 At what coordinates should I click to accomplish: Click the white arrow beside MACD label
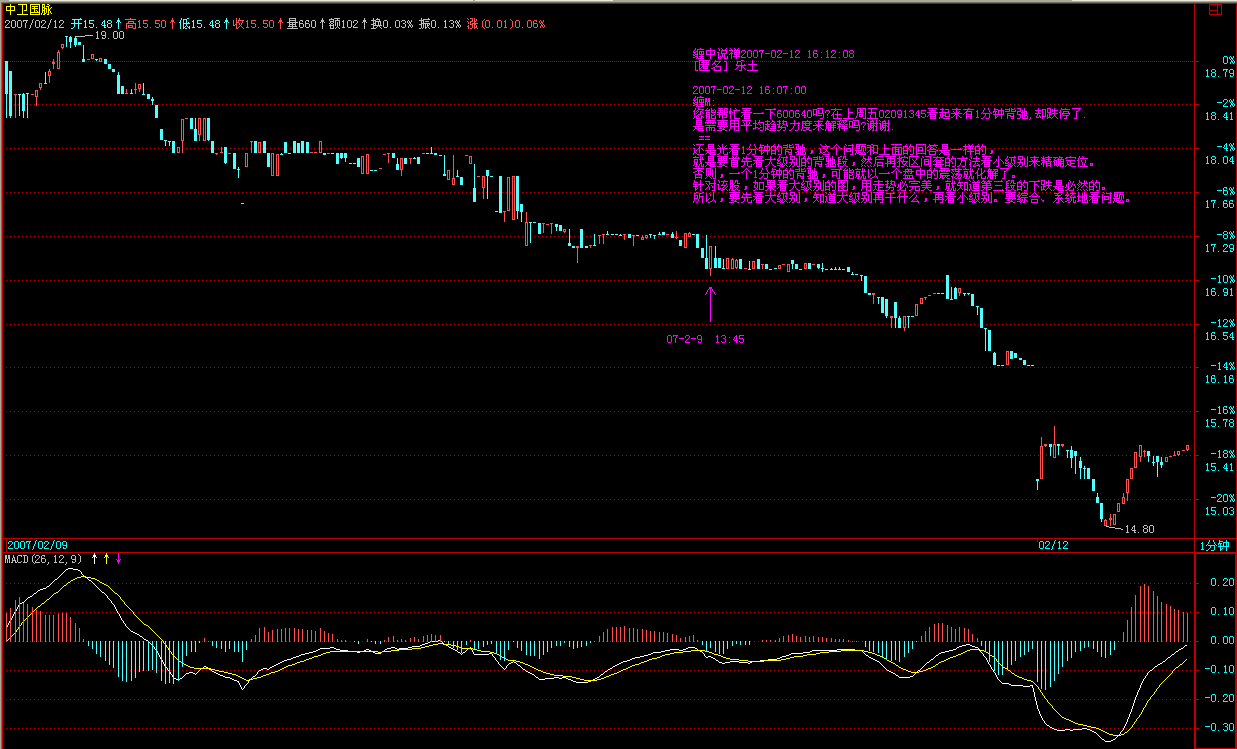point(95,559)
